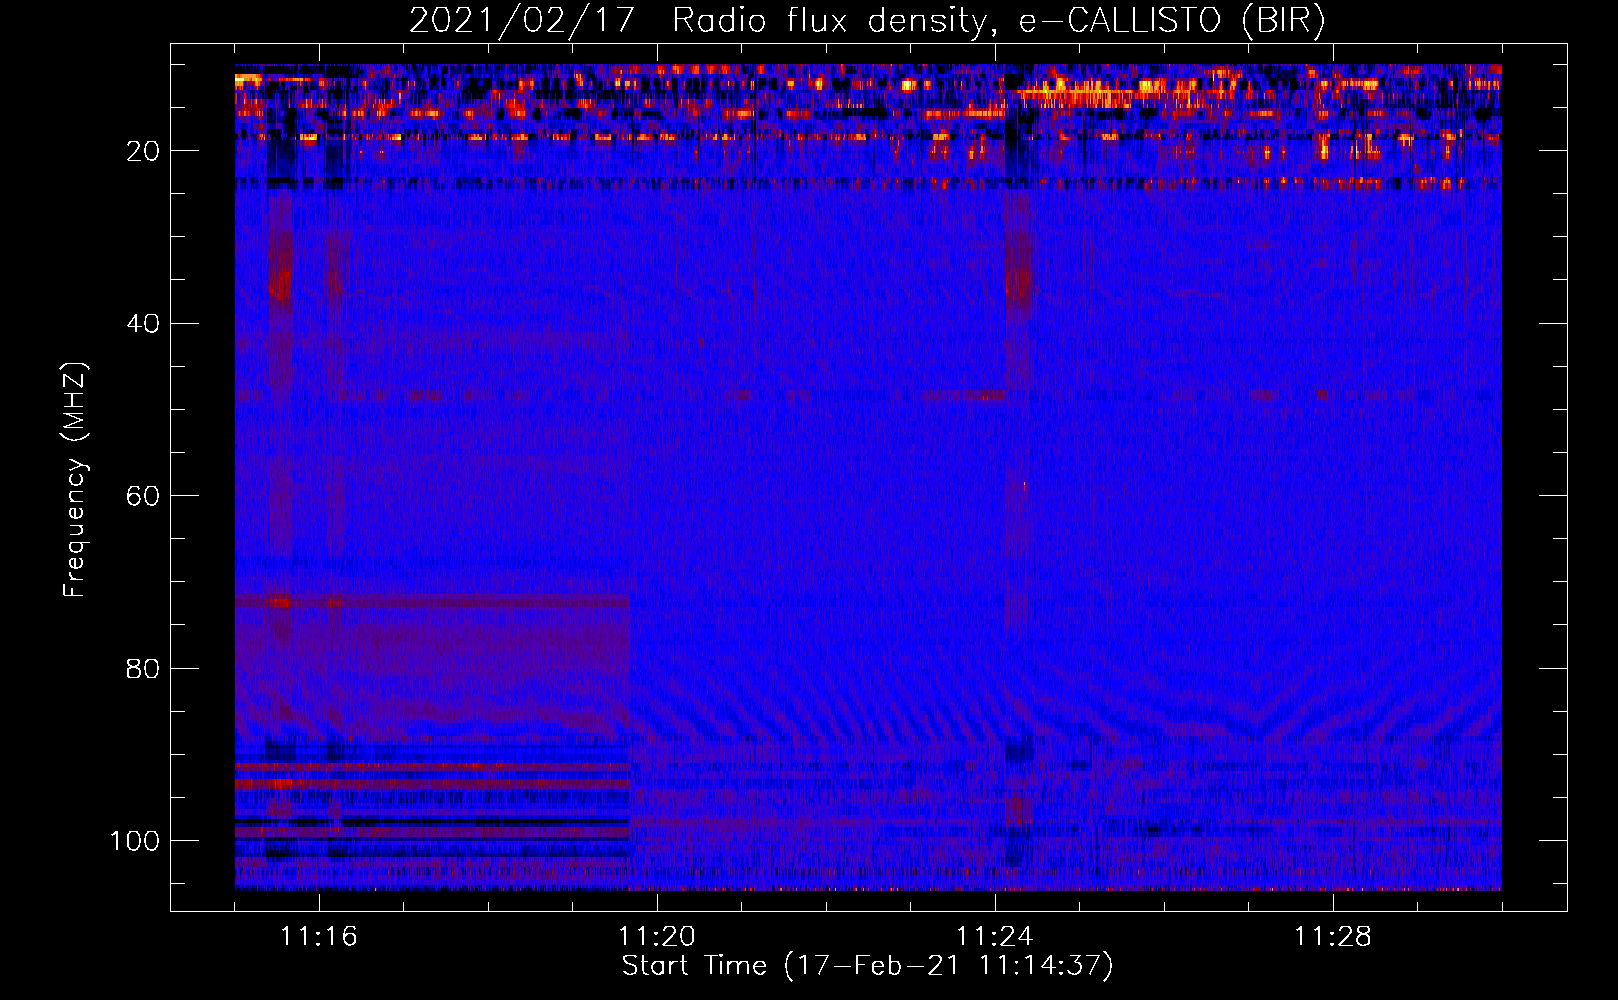Click the time tick label "11:24"
The image size is (1618, 1000).
995,937
